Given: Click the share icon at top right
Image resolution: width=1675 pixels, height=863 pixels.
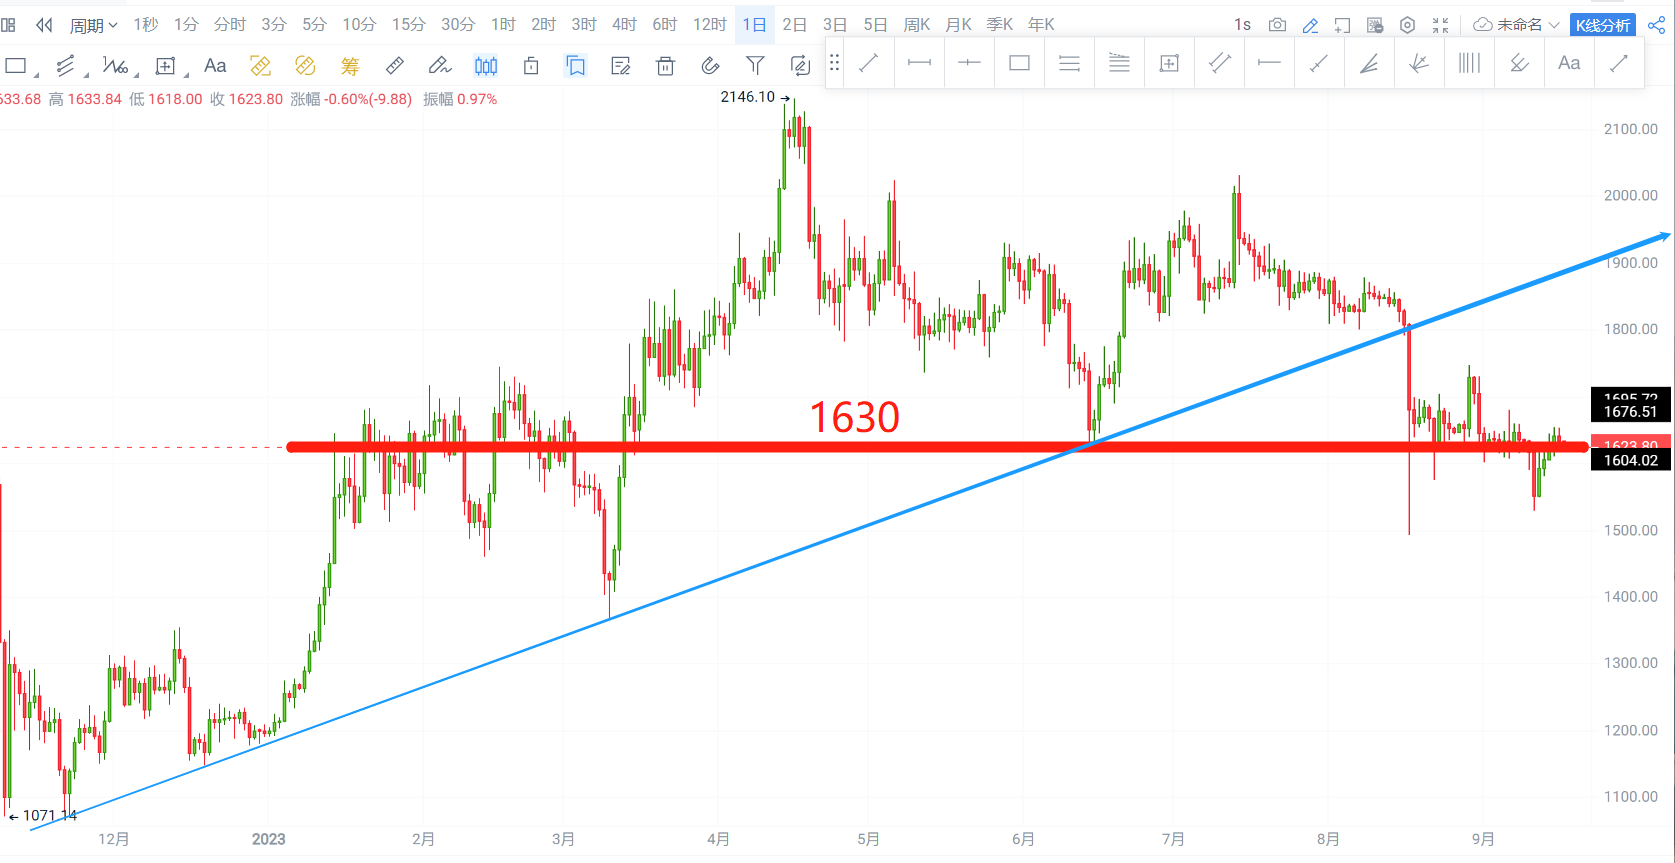Looking at the screenshot, I should [x=1657, y=25].
